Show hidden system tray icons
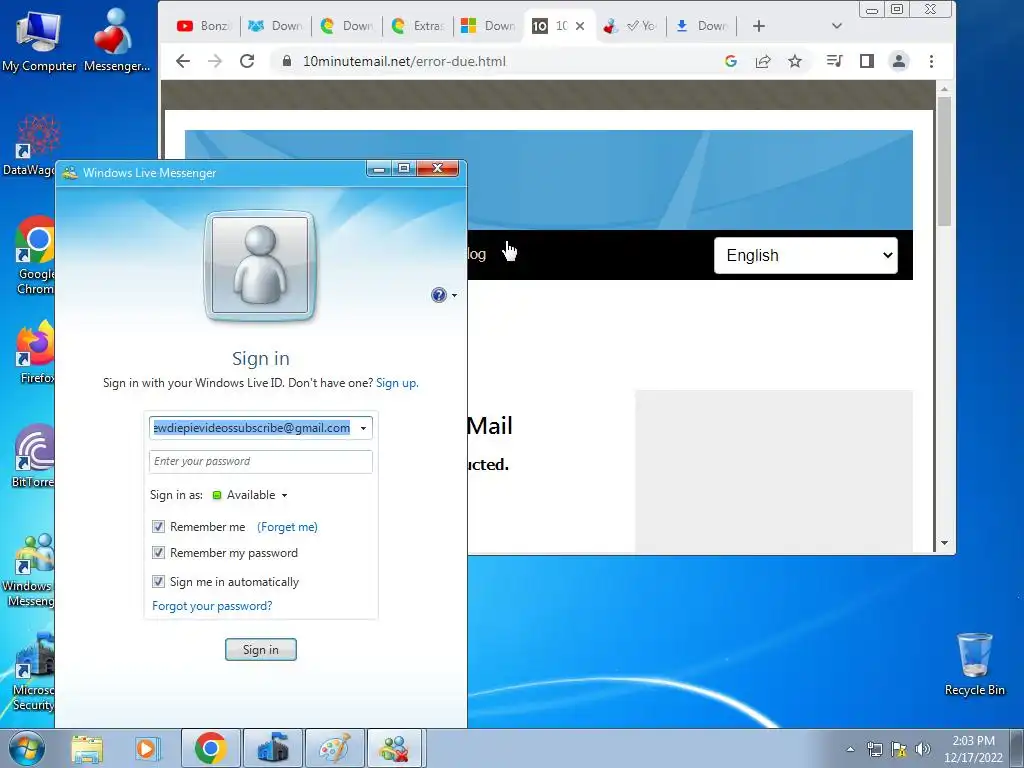 (x=850, y=749)
